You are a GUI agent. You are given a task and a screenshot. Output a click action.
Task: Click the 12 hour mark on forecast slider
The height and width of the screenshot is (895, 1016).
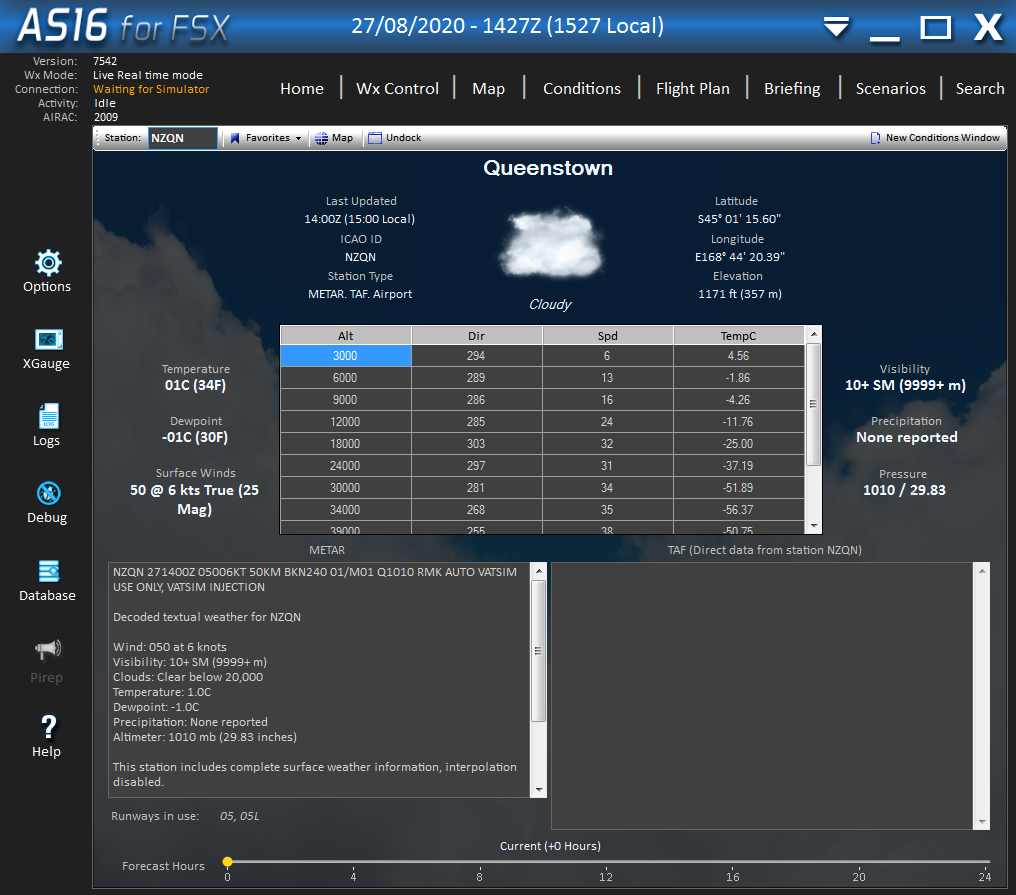(x=606, y=876)
